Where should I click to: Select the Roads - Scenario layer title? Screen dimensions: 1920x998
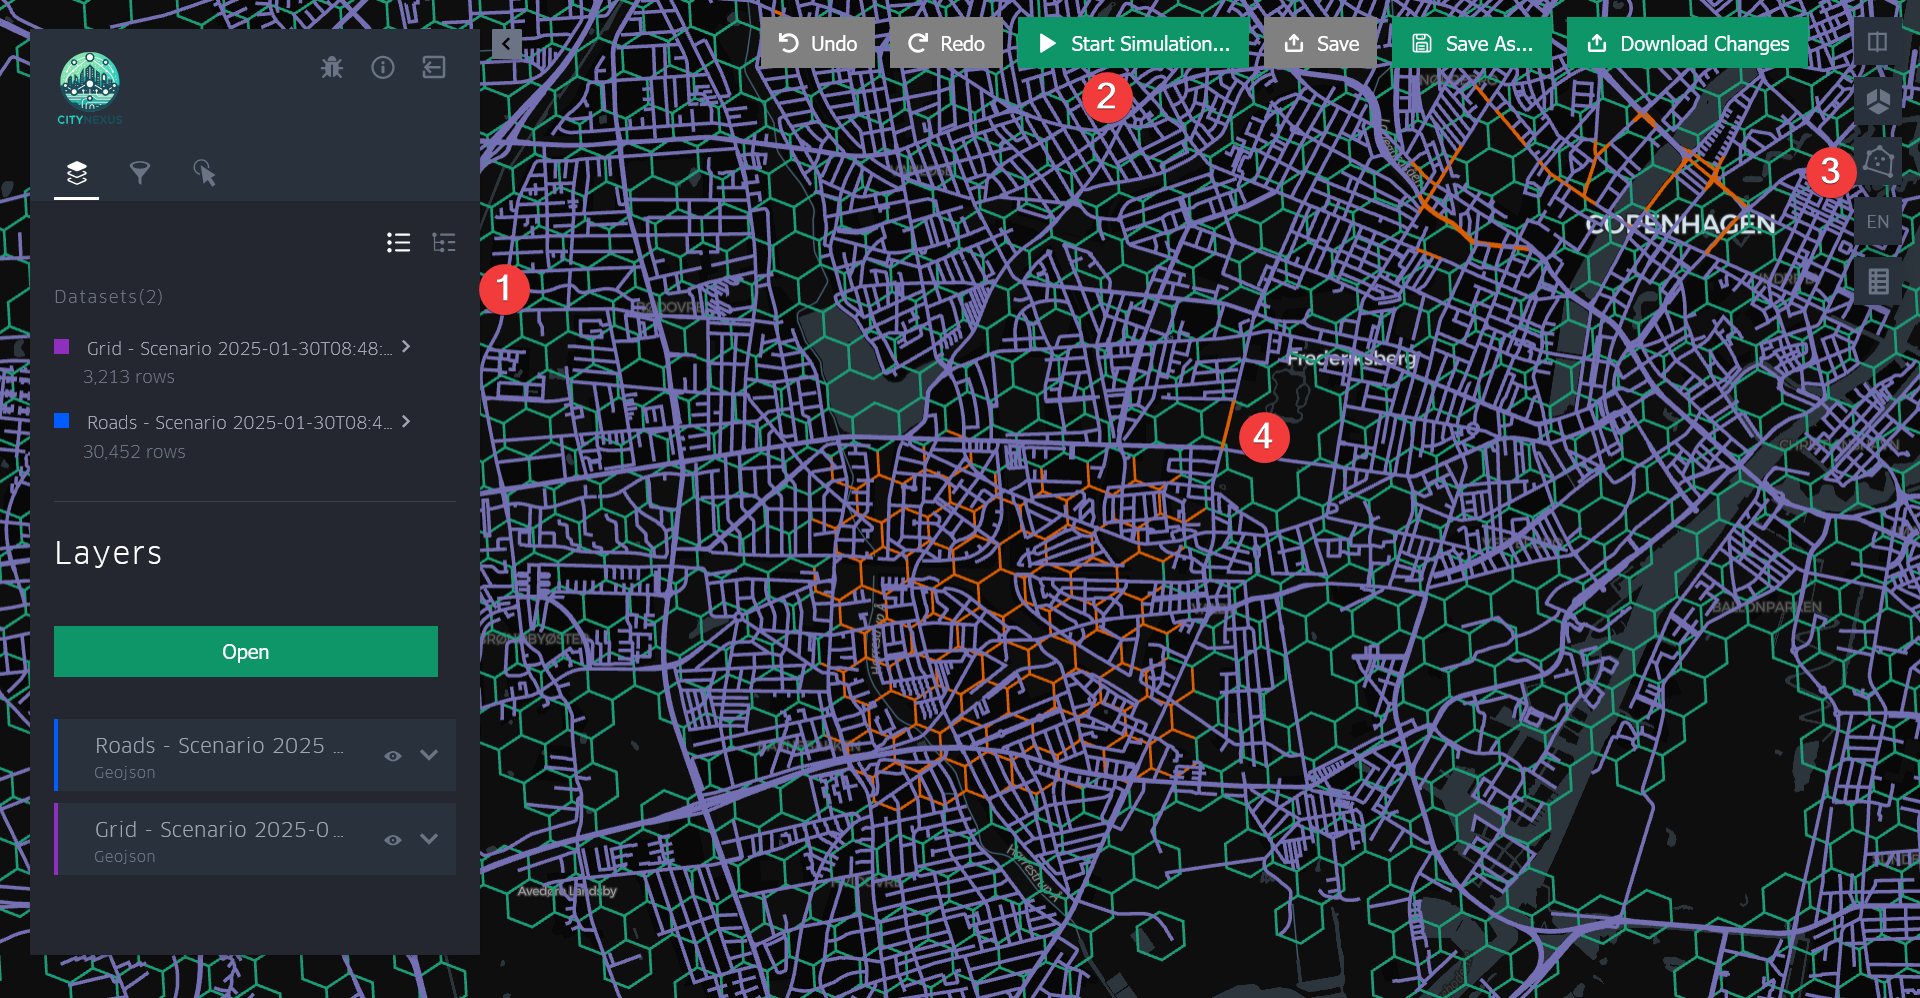tap(219, 746)
